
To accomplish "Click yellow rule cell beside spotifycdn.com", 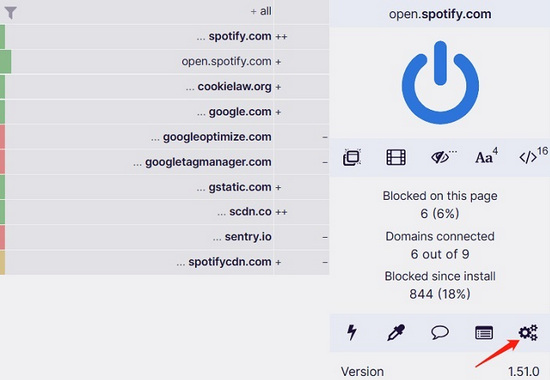I will point(2,262).
